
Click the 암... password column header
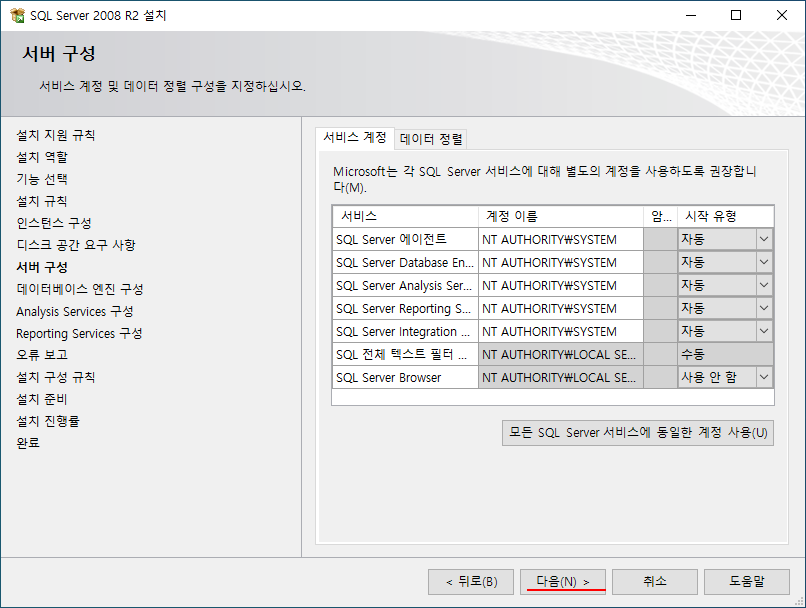[661, 216]
